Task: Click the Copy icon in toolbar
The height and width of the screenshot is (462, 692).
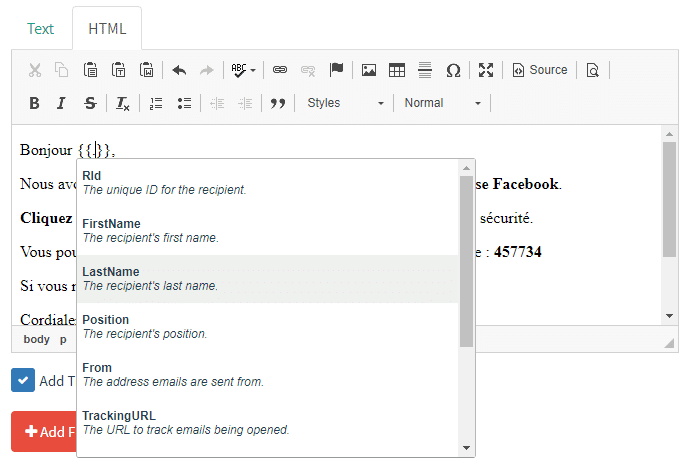Action: [x=62, y=70]
